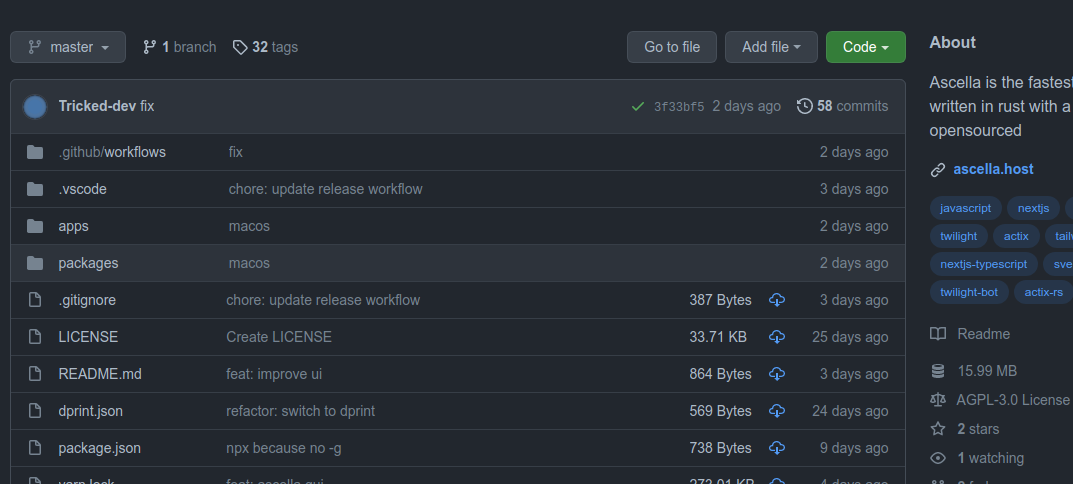Open the .gitignore file
1073x484 pixels.
pyautogui.click(x=87, y=300)
